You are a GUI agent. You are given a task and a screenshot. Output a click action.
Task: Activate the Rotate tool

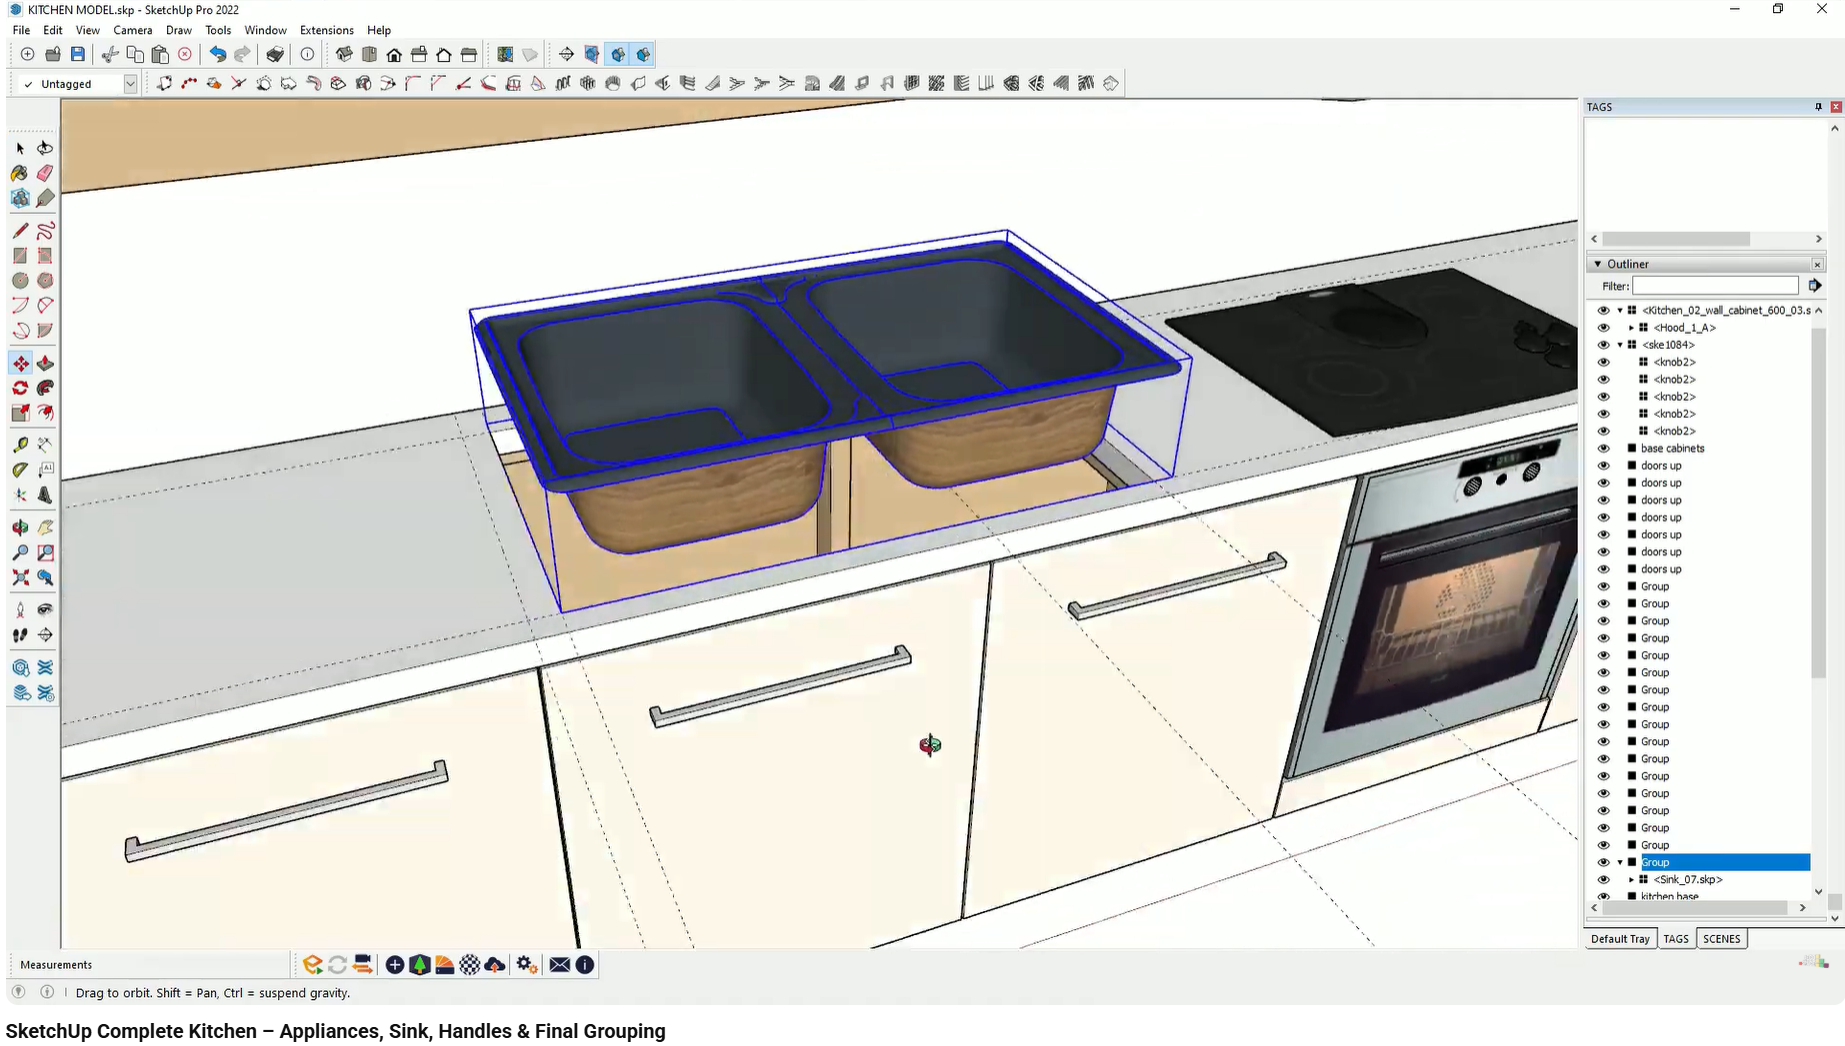[x=20, y=388]
